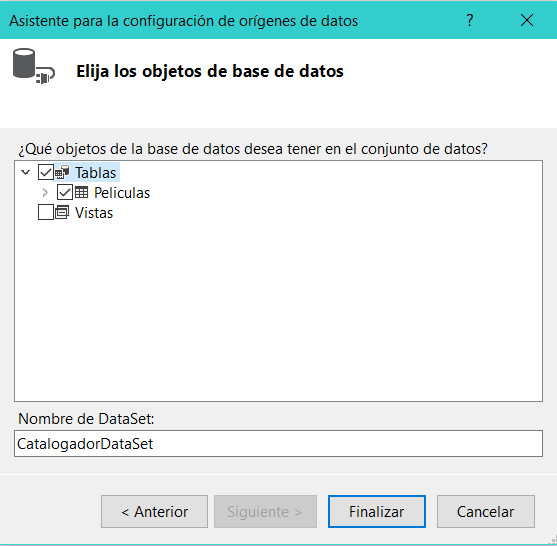Click the disabled Siguiente button
Screen dimensions: 557x546
point(265,512)
